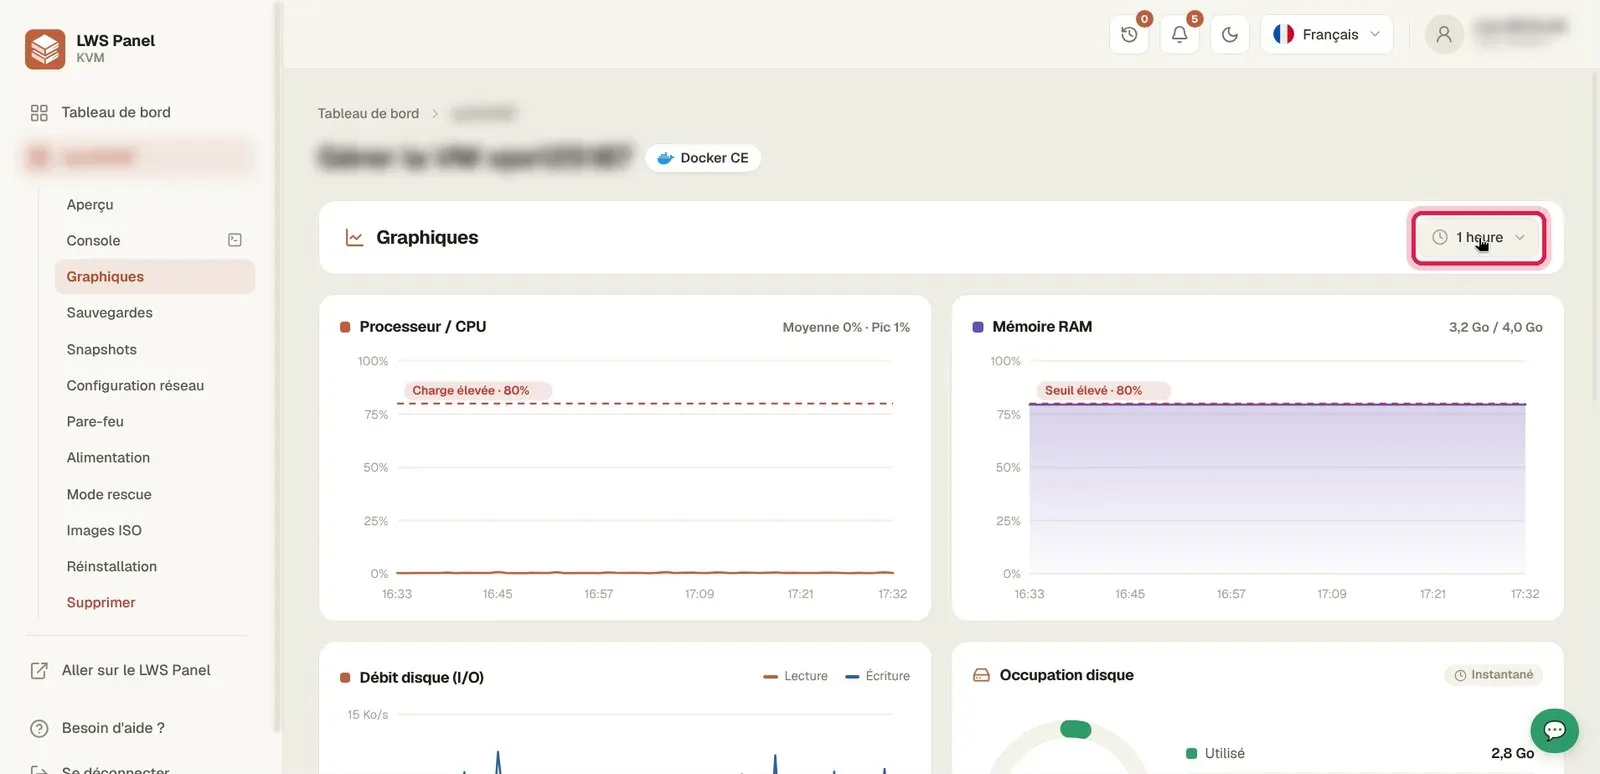Screen dimensions: 1600x774
Task: Click the Instantané badge
Action: pyautogui.click(x=1493, y=675)
